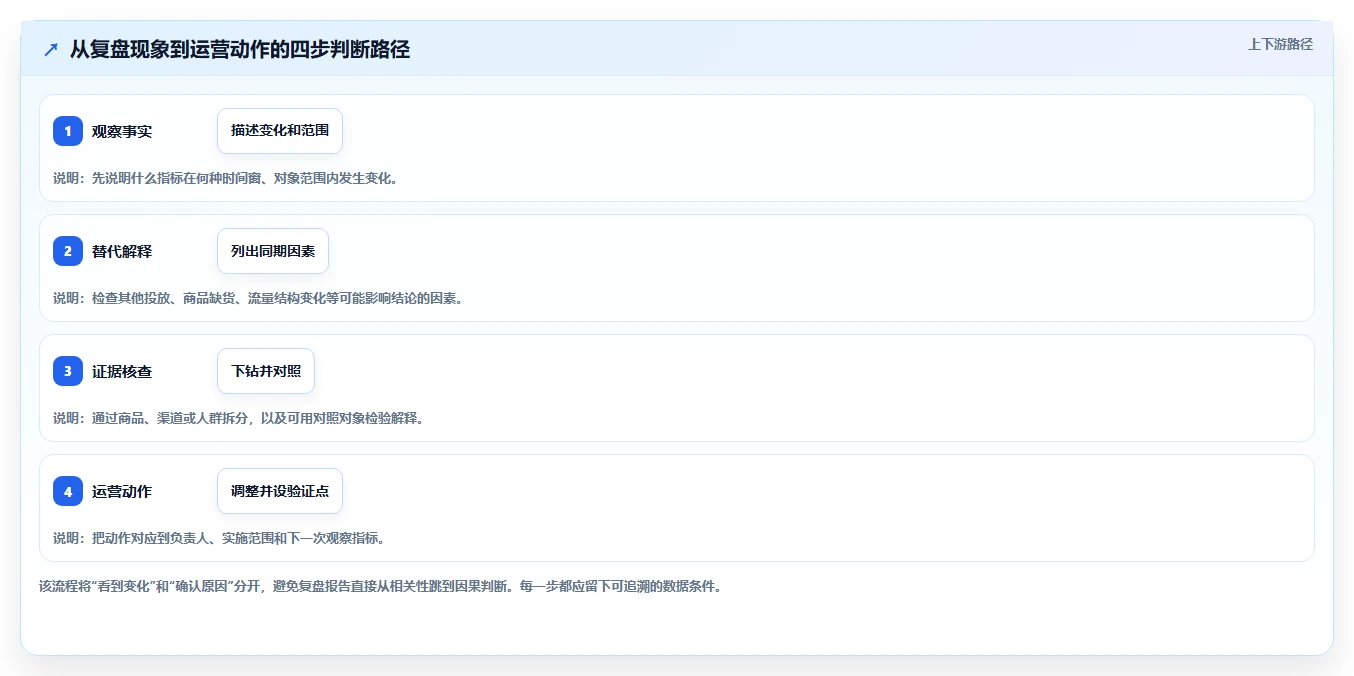Click the 观察事实 step label
Image resolution: width=1354 pixels, height=676 pixels.
[x=122, y=131]
